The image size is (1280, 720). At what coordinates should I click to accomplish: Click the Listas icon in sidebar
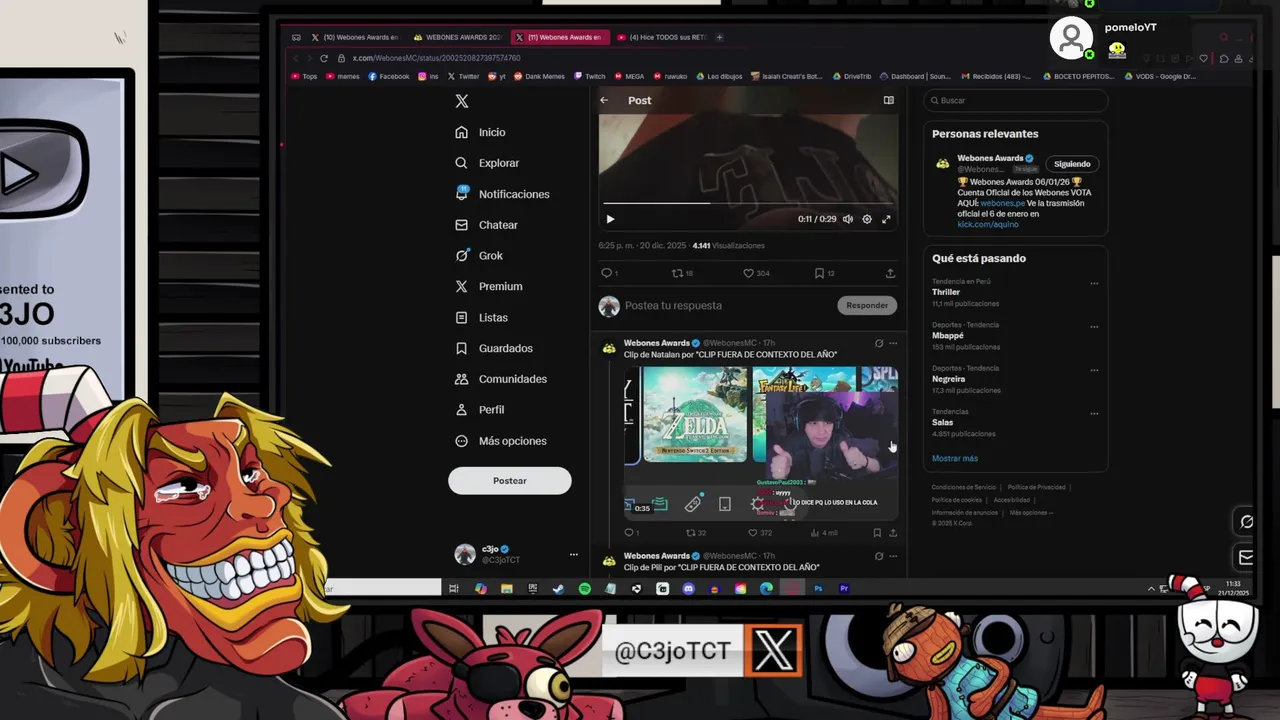click(x=461, y=317)
